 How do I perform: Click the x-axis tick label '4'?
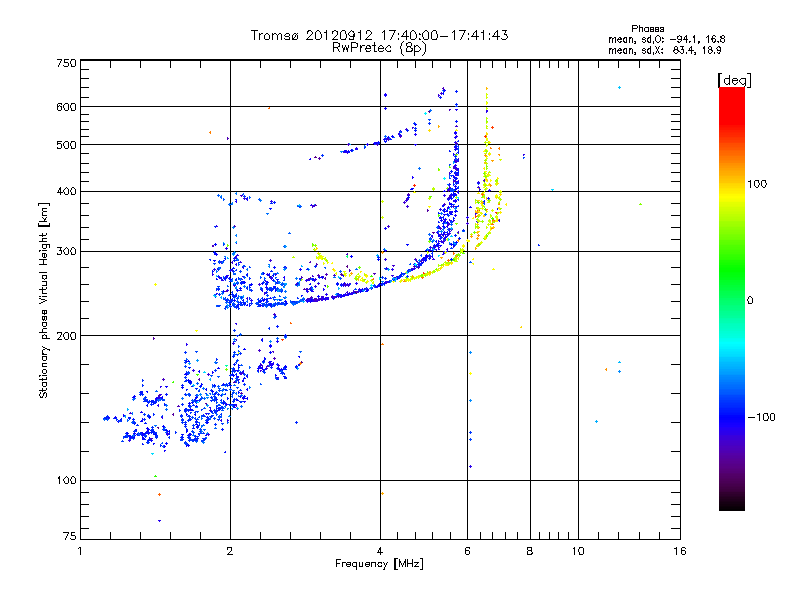tap(380, 551)
